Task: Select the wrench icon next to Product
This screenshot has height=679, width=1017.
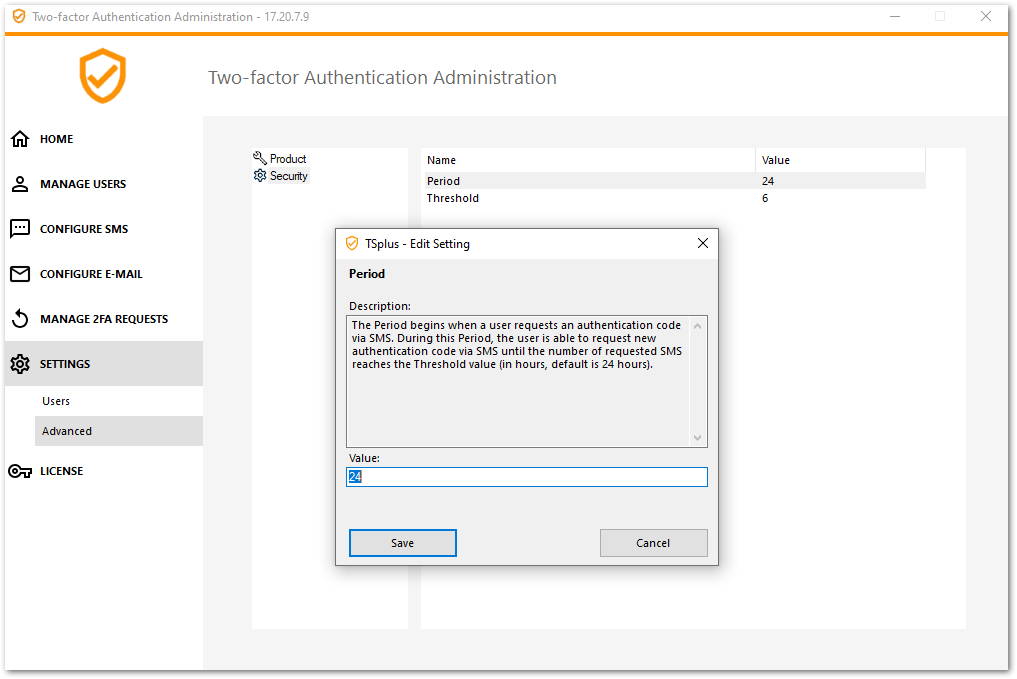Action: [x=260, y=158]
